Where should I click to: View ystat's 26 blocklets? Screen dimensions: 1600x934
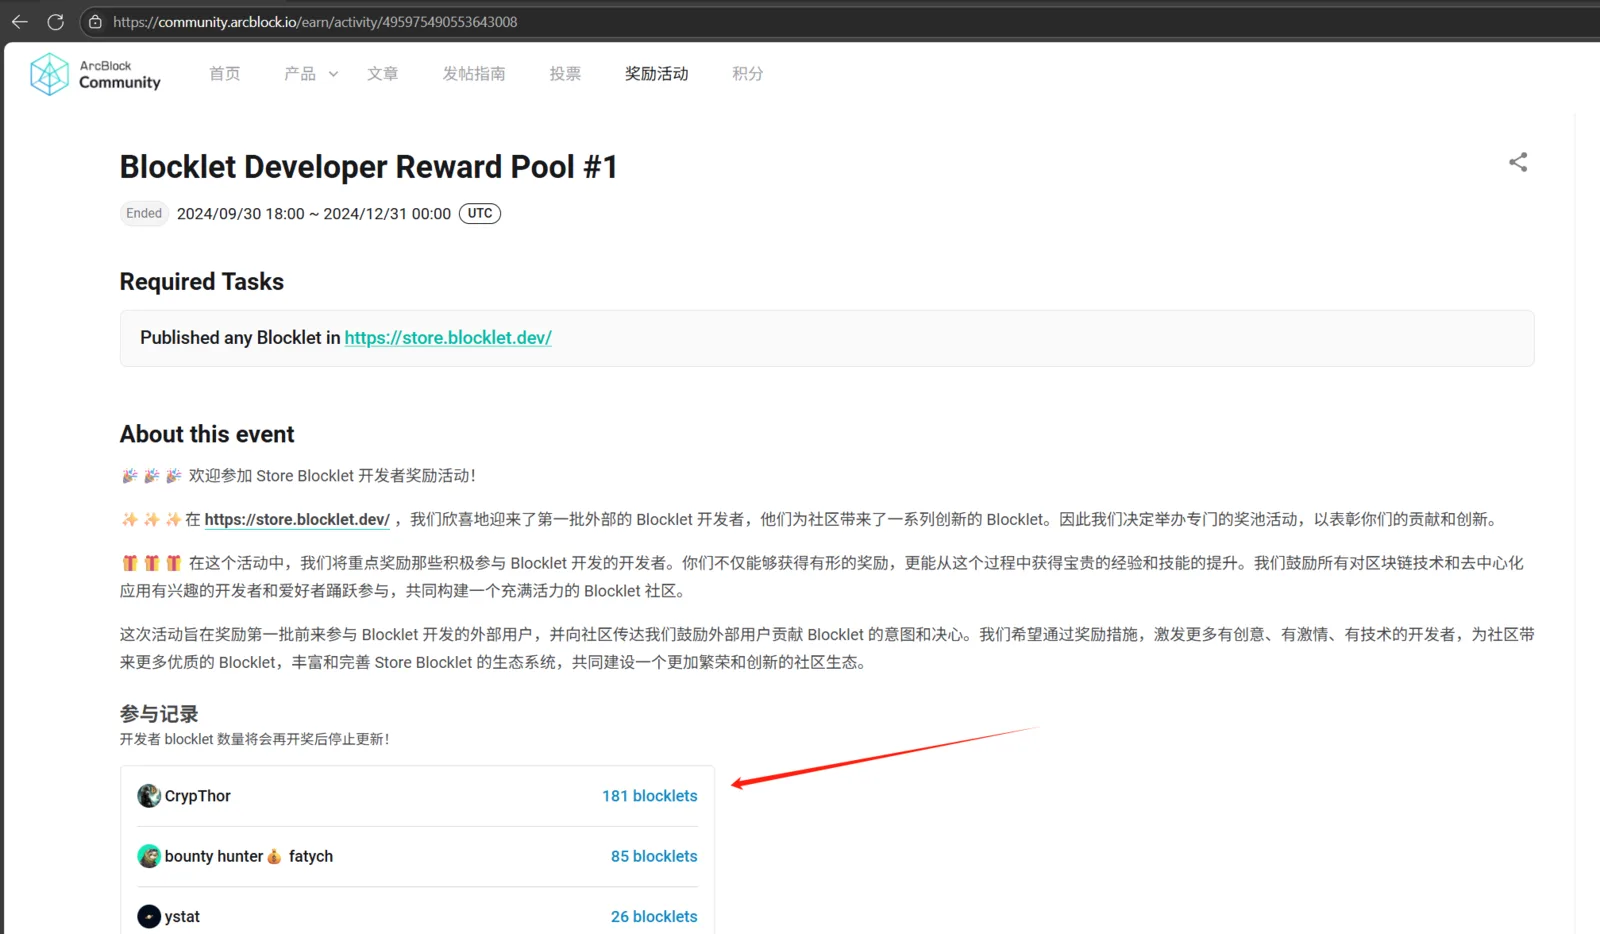point(654,916)
